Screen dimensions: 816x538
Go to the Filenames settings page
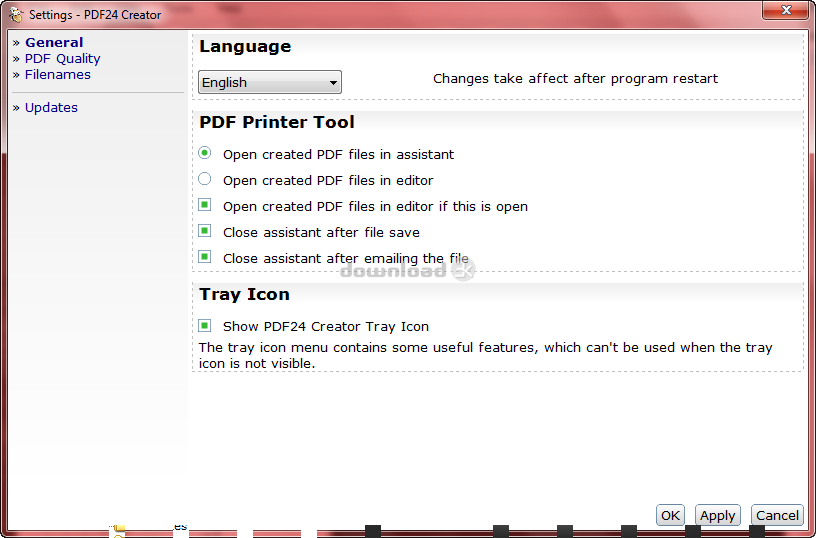[58, 75]
